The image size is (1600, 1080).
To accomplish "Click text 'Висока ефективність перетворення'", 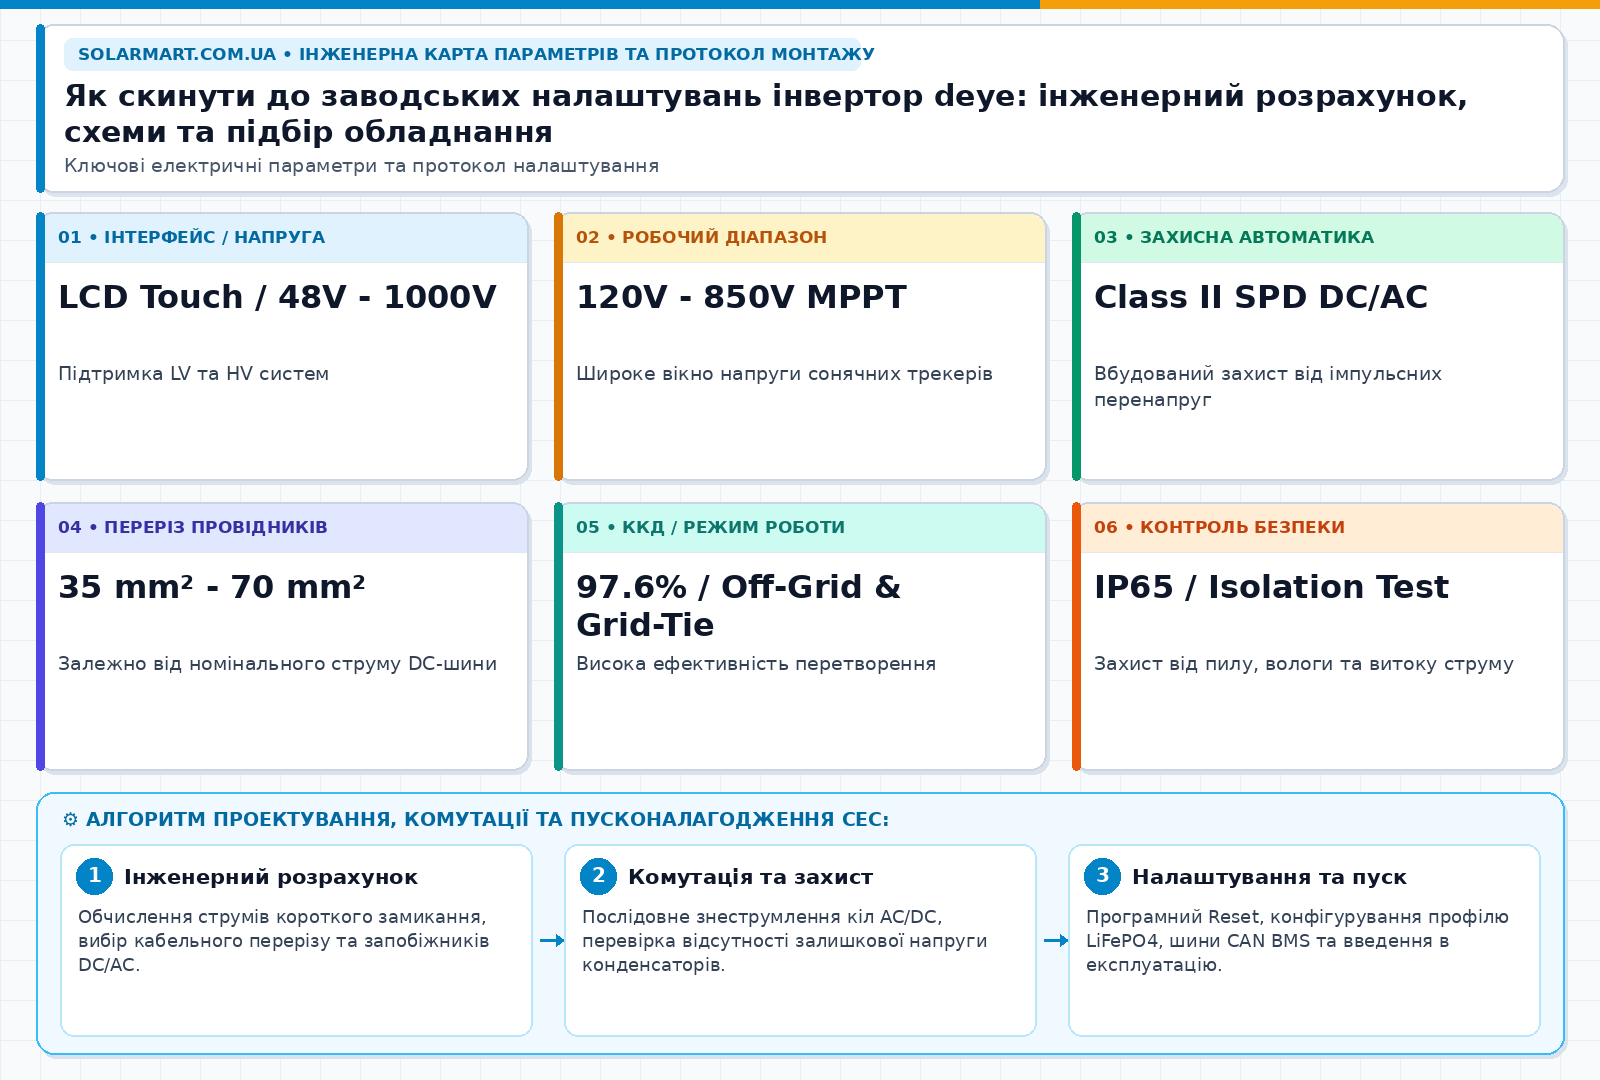I will (x=756, y=664).
